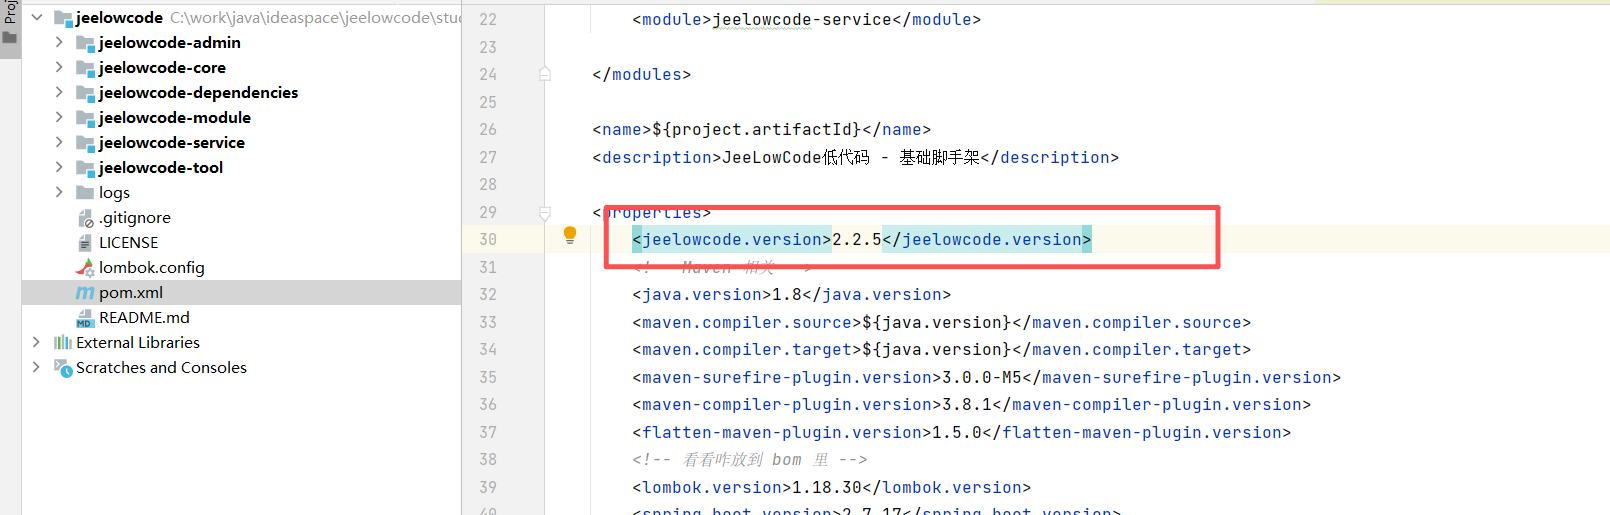
Task: Fold the properties block at line 29
Action: point(545,212)
